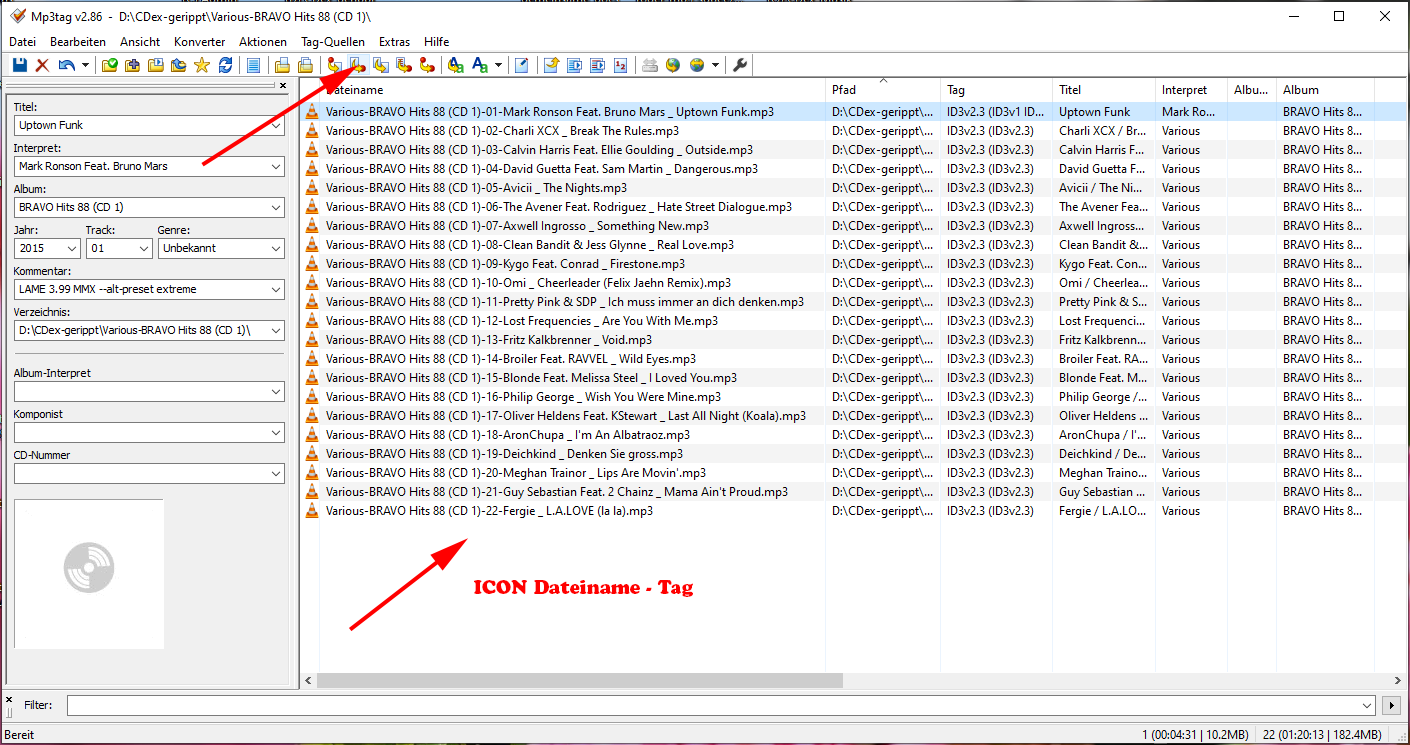Click the horizontal scrollbar of file list
Screen dimensions: 1410x745
580,680
